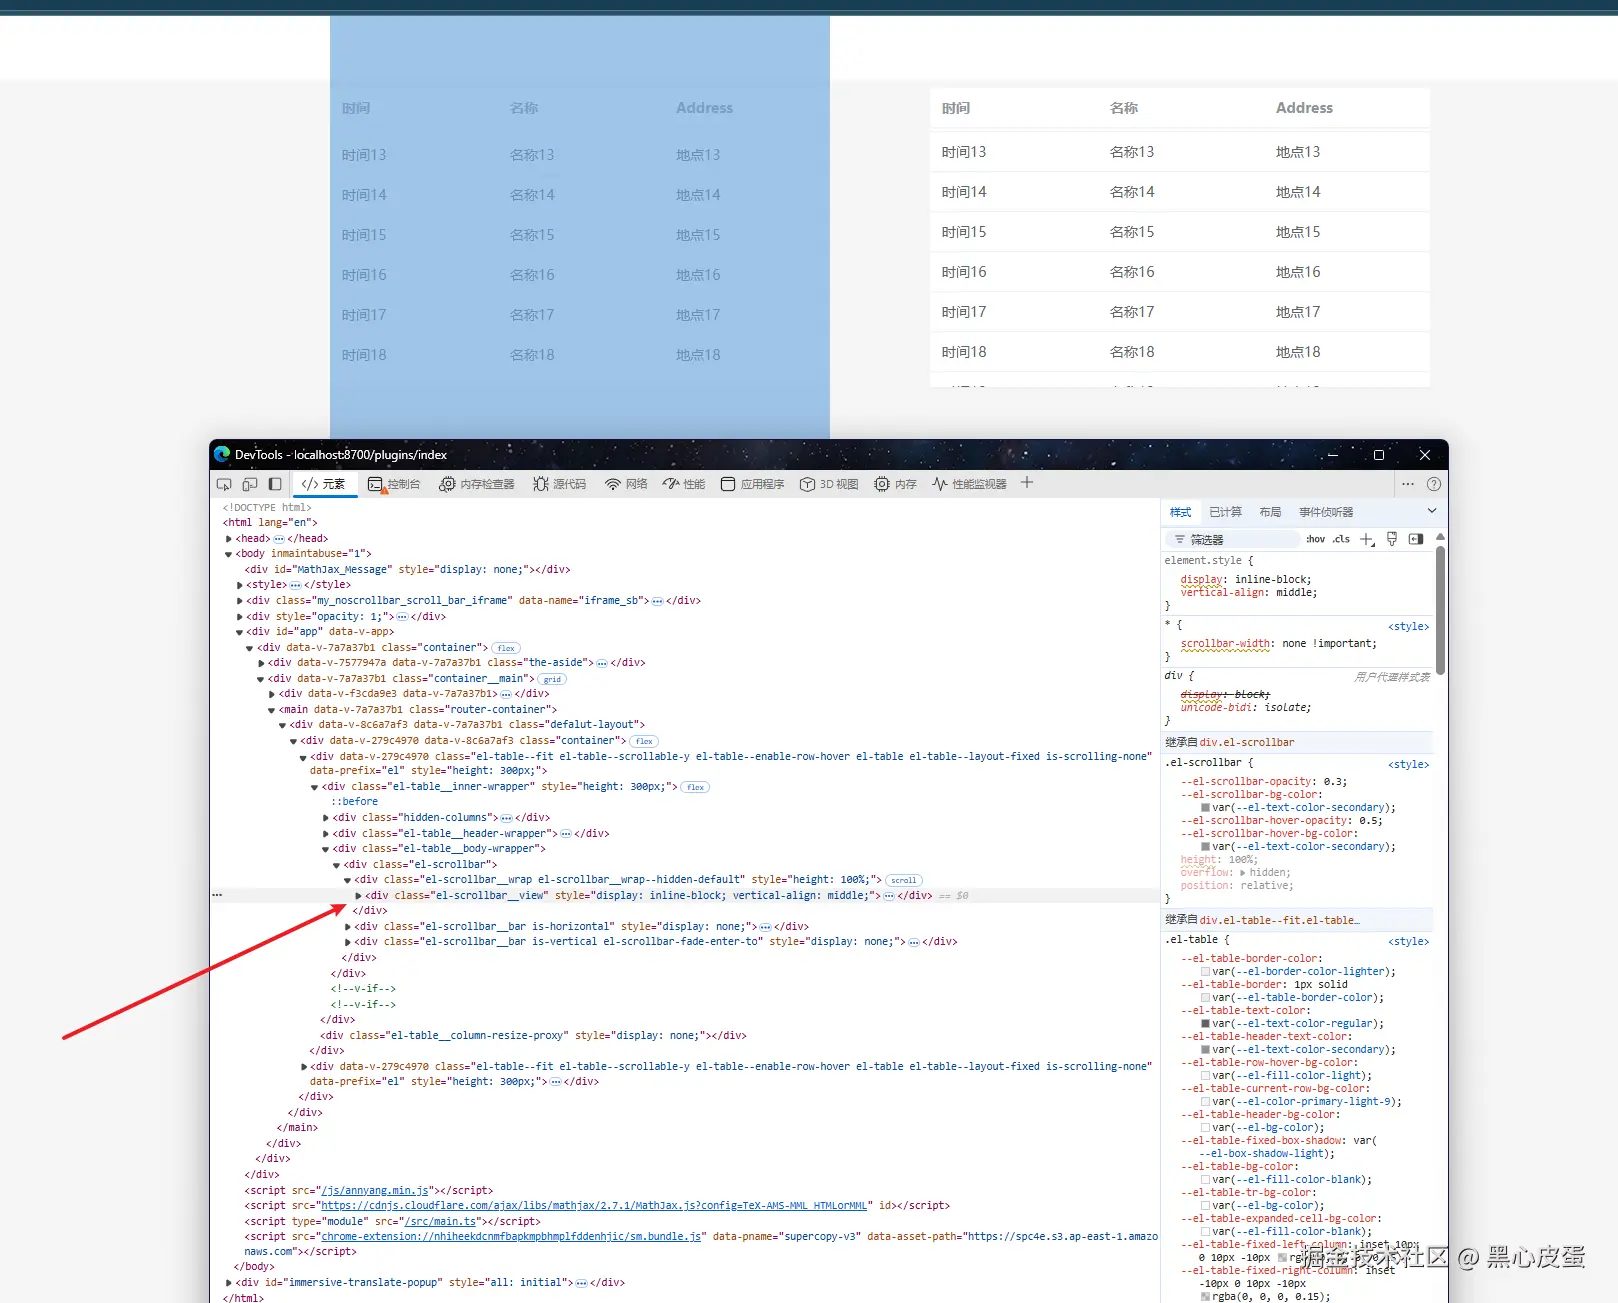Switch to the 3D 视图 tab
The image size is (1618, 1303).
(x=829, y=484)
